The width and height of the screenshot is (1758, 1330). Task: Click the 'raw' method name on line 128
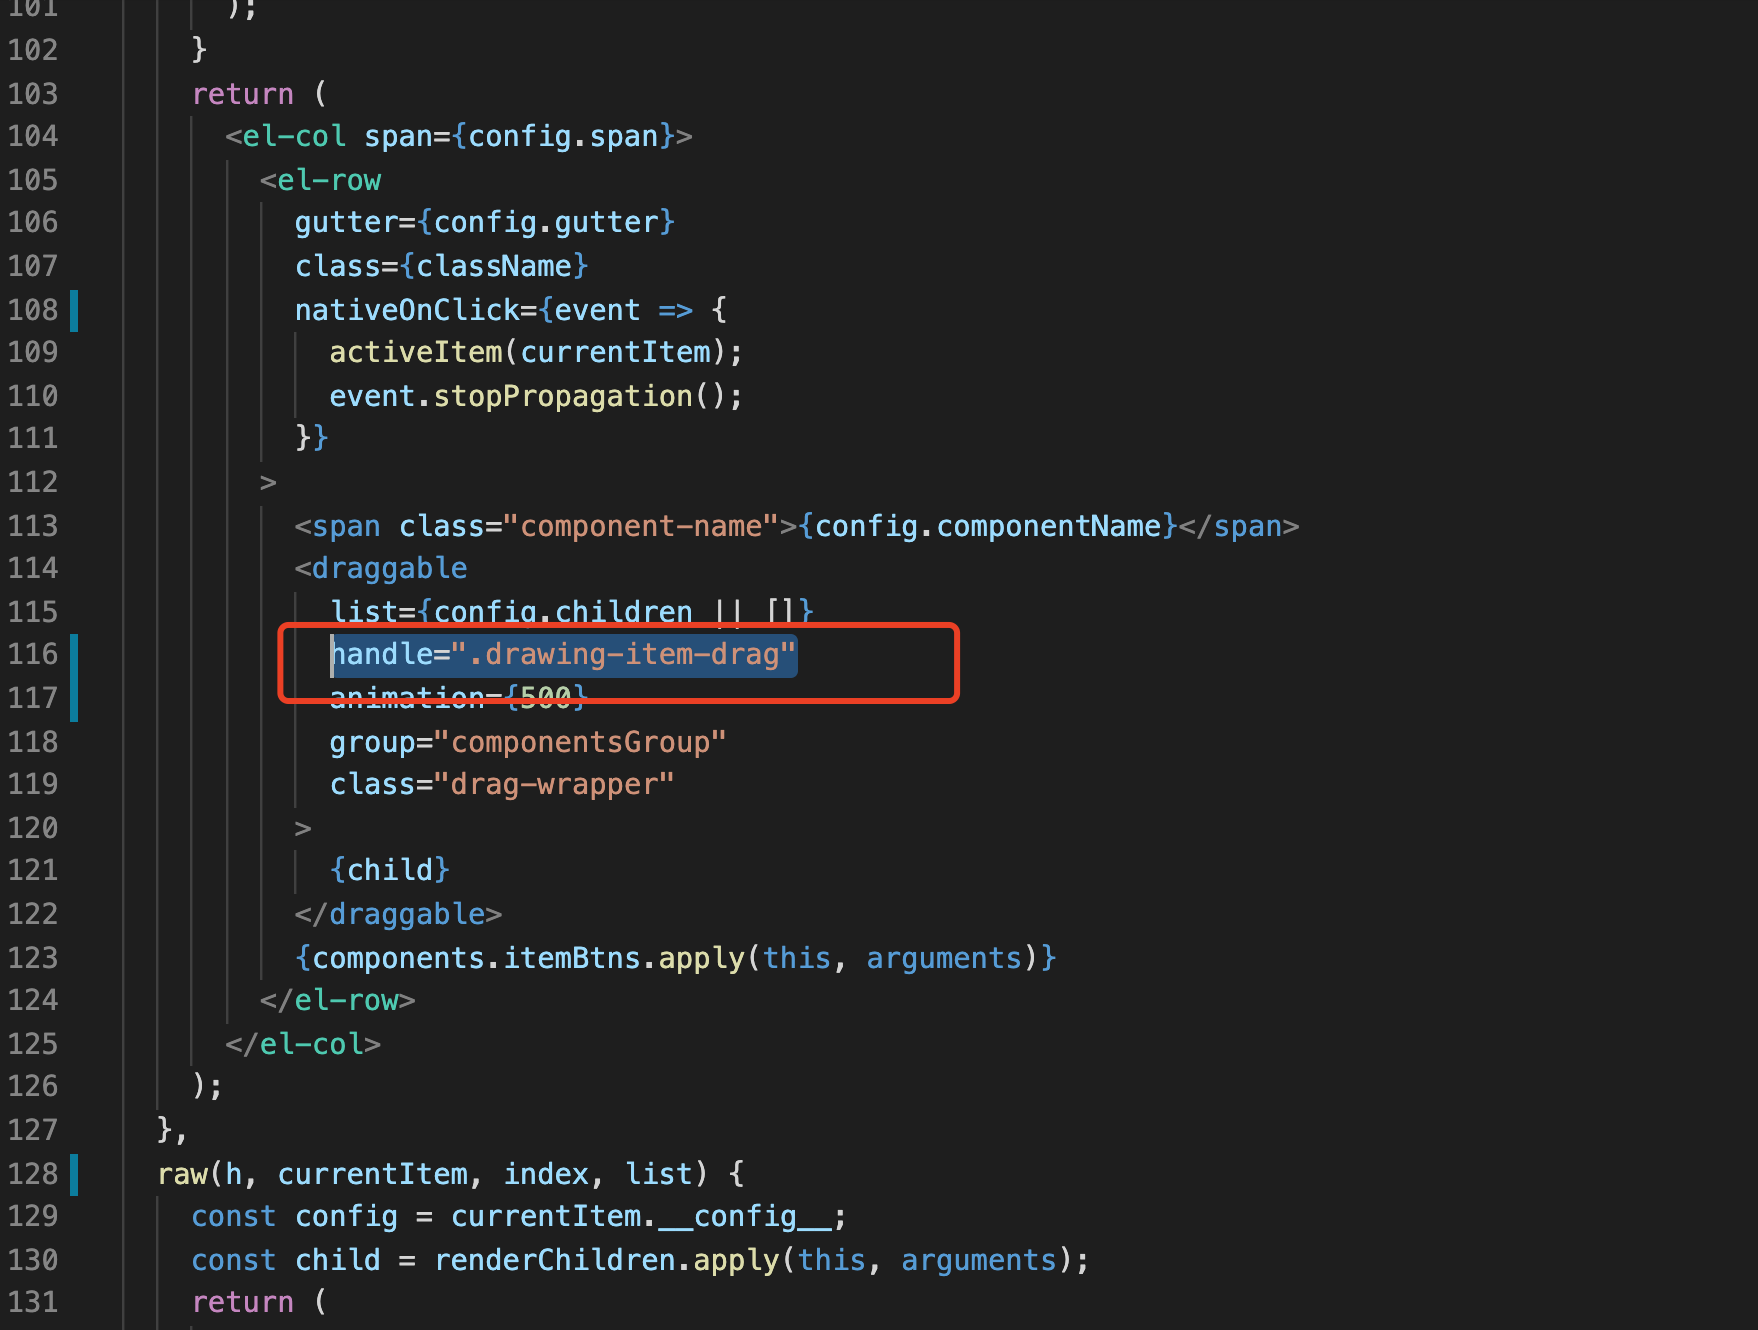click(x=183, y=1173)
